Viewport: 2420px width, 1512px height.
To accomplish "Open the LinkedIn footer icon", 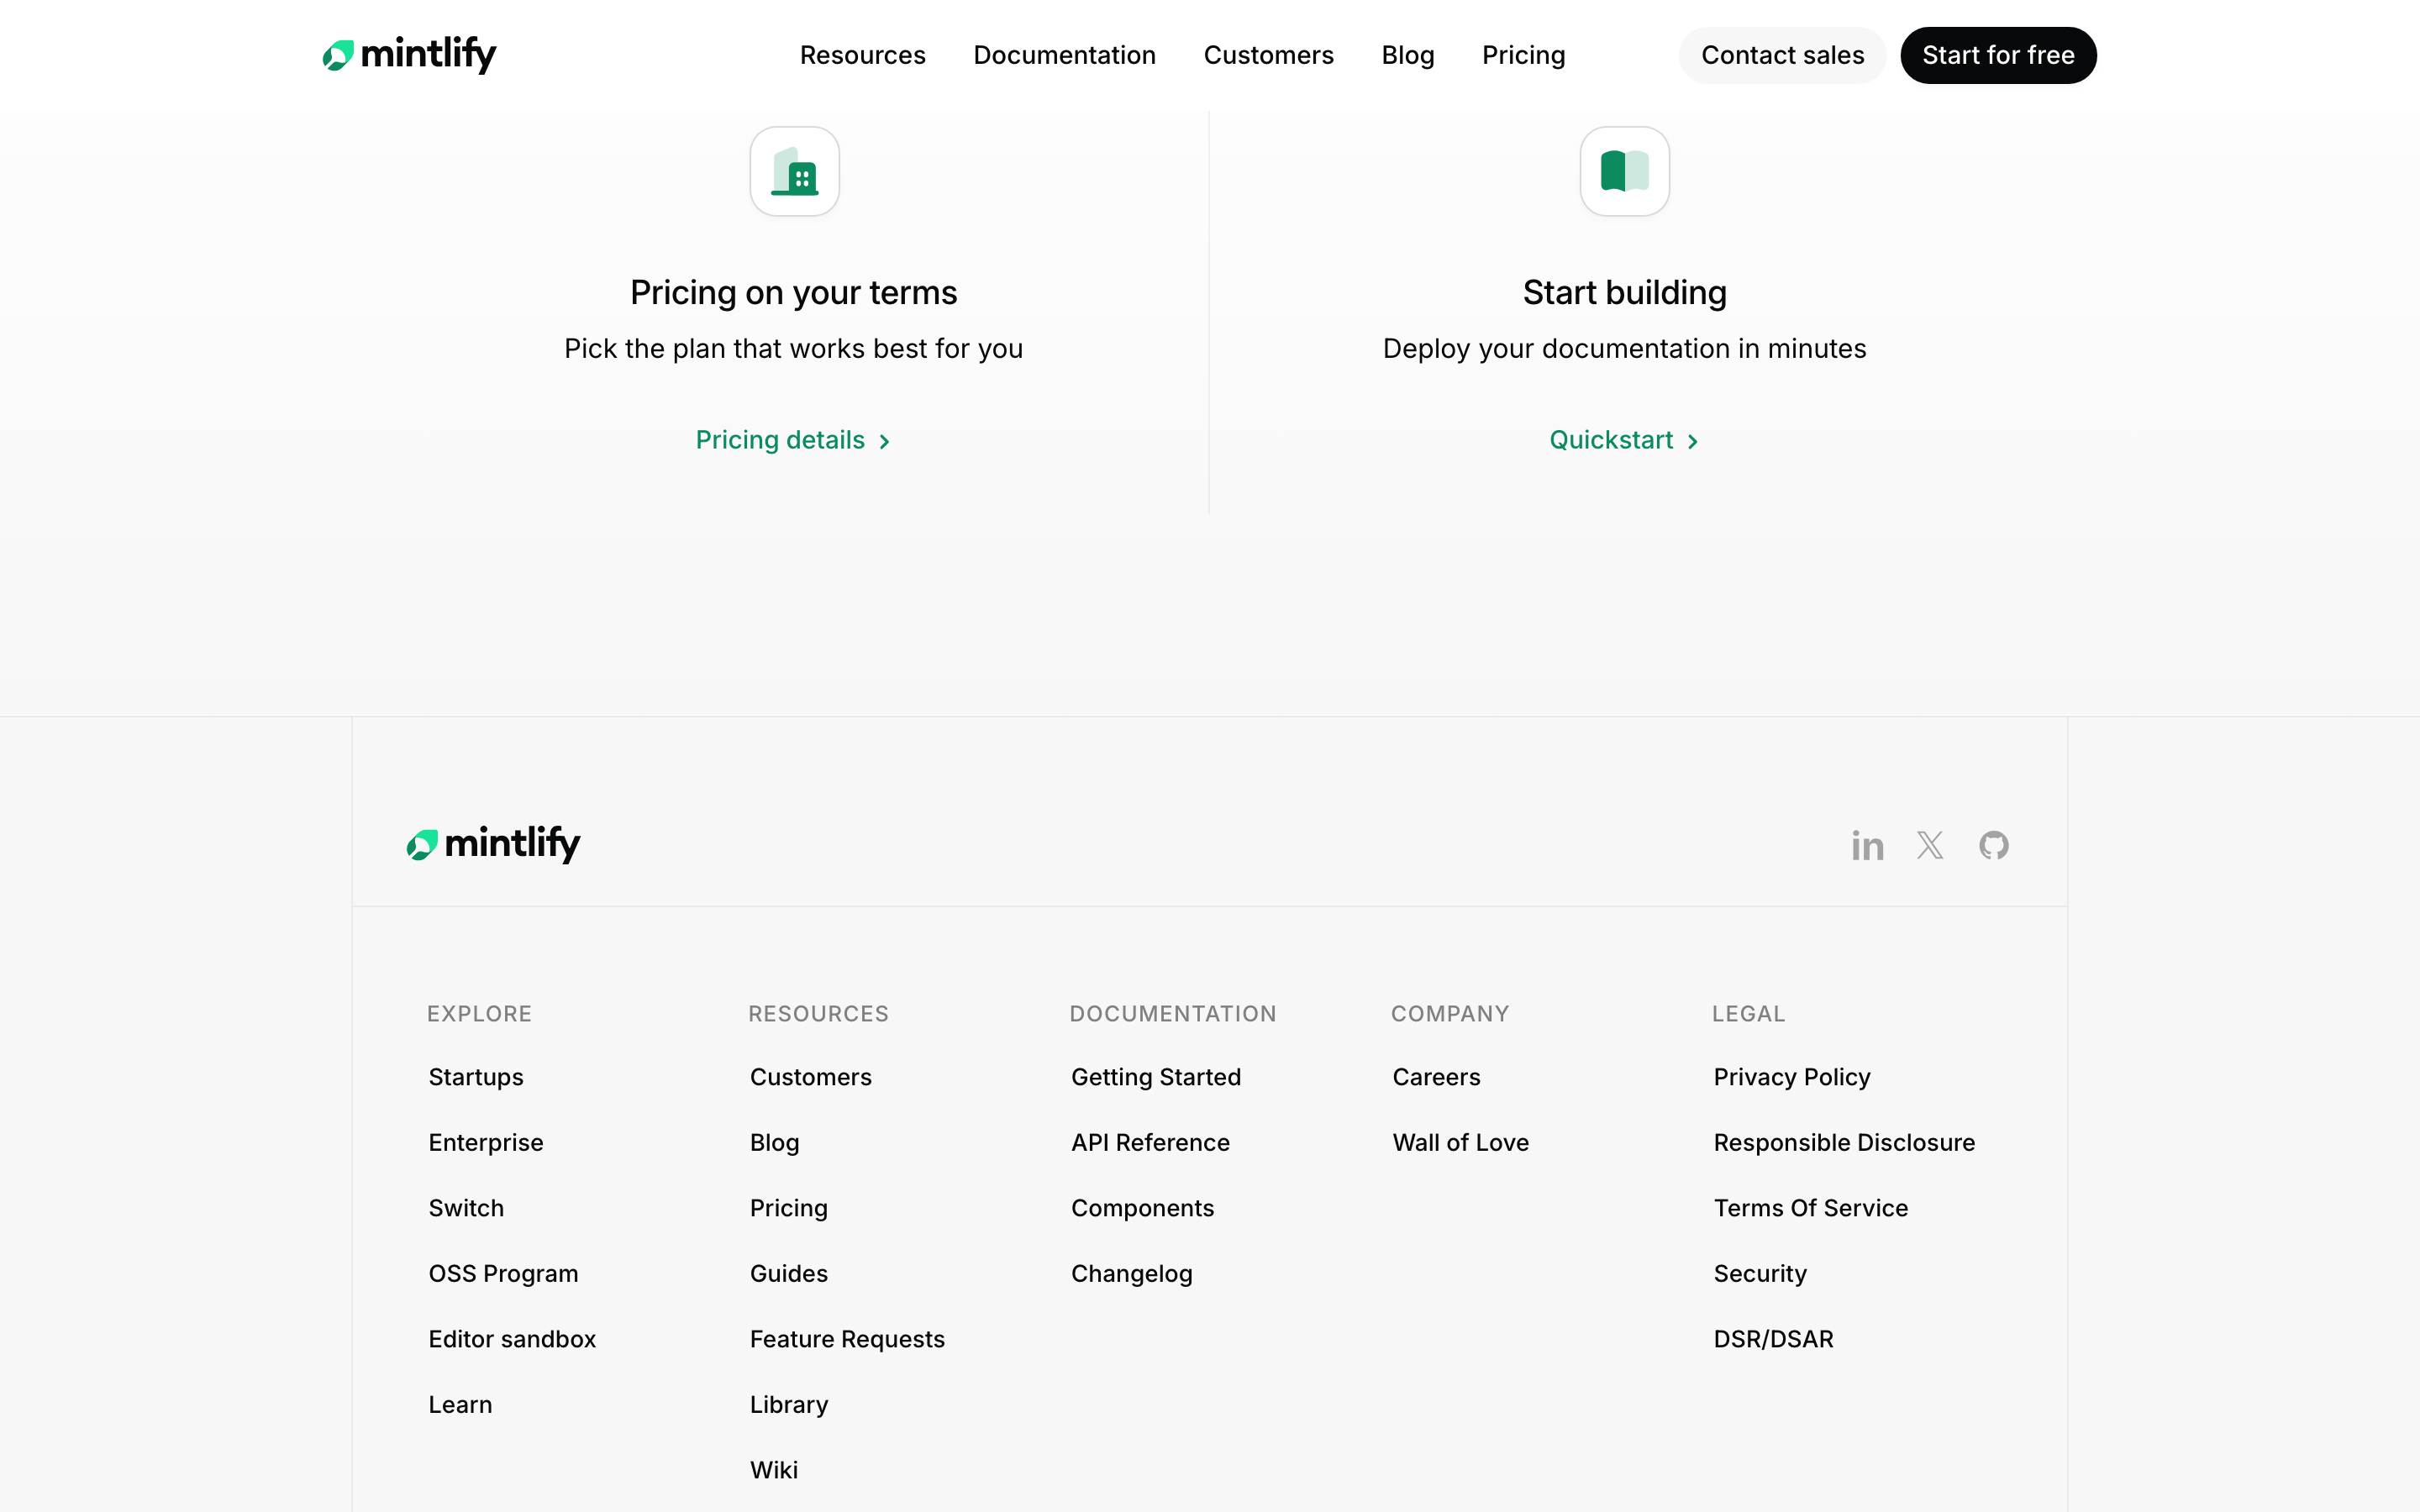I will [x=1867, y=846].
